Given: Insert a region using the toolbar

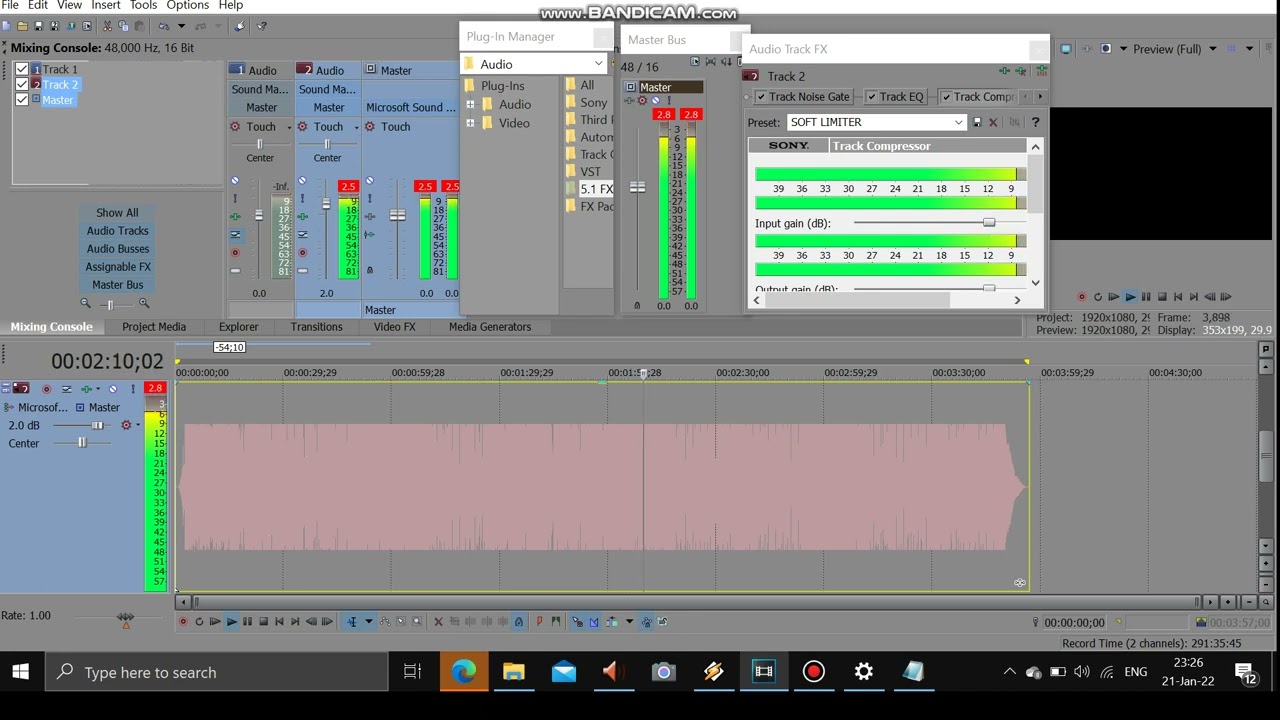Looking at the screenshot, I should 556,622.
